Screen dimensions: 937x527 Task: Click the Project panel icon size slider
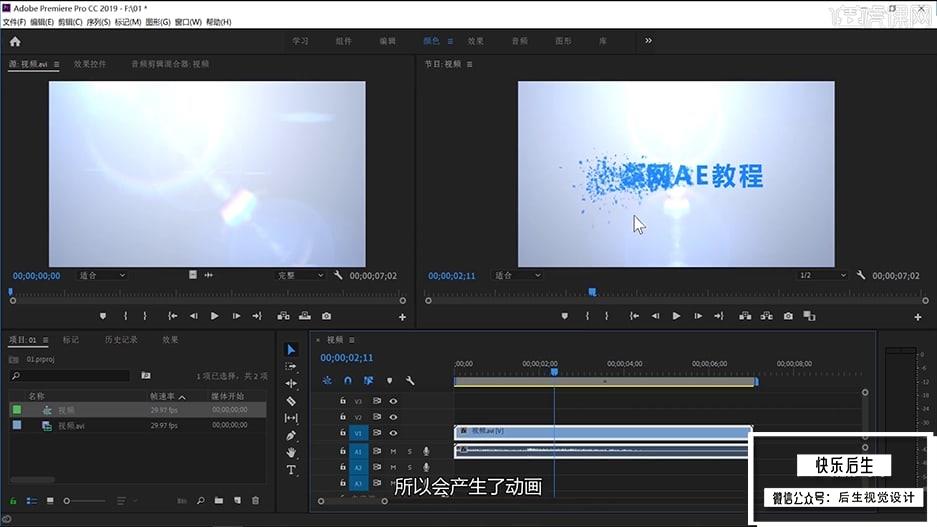tap(84, 501)
